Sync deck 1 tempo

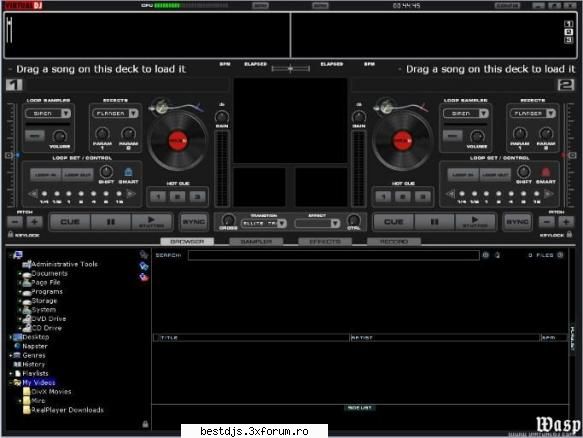pos(193,222)
